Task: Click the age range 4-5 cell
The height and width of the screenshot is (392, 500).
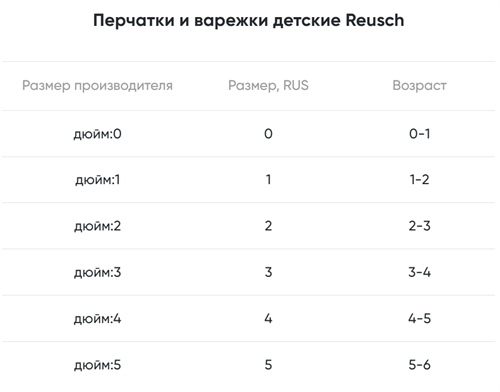Action: (419, 319)
